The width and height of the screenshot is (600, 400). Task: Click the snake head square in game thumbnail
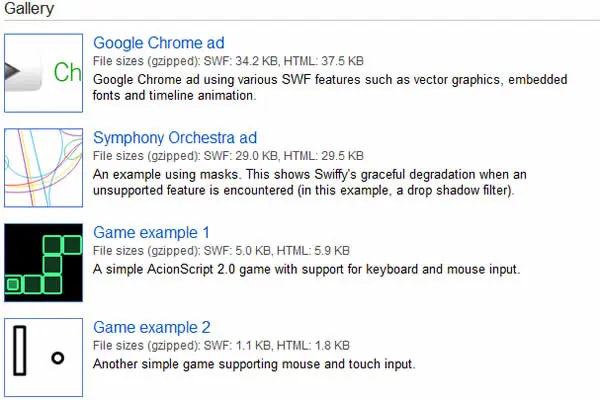(13, 285)
